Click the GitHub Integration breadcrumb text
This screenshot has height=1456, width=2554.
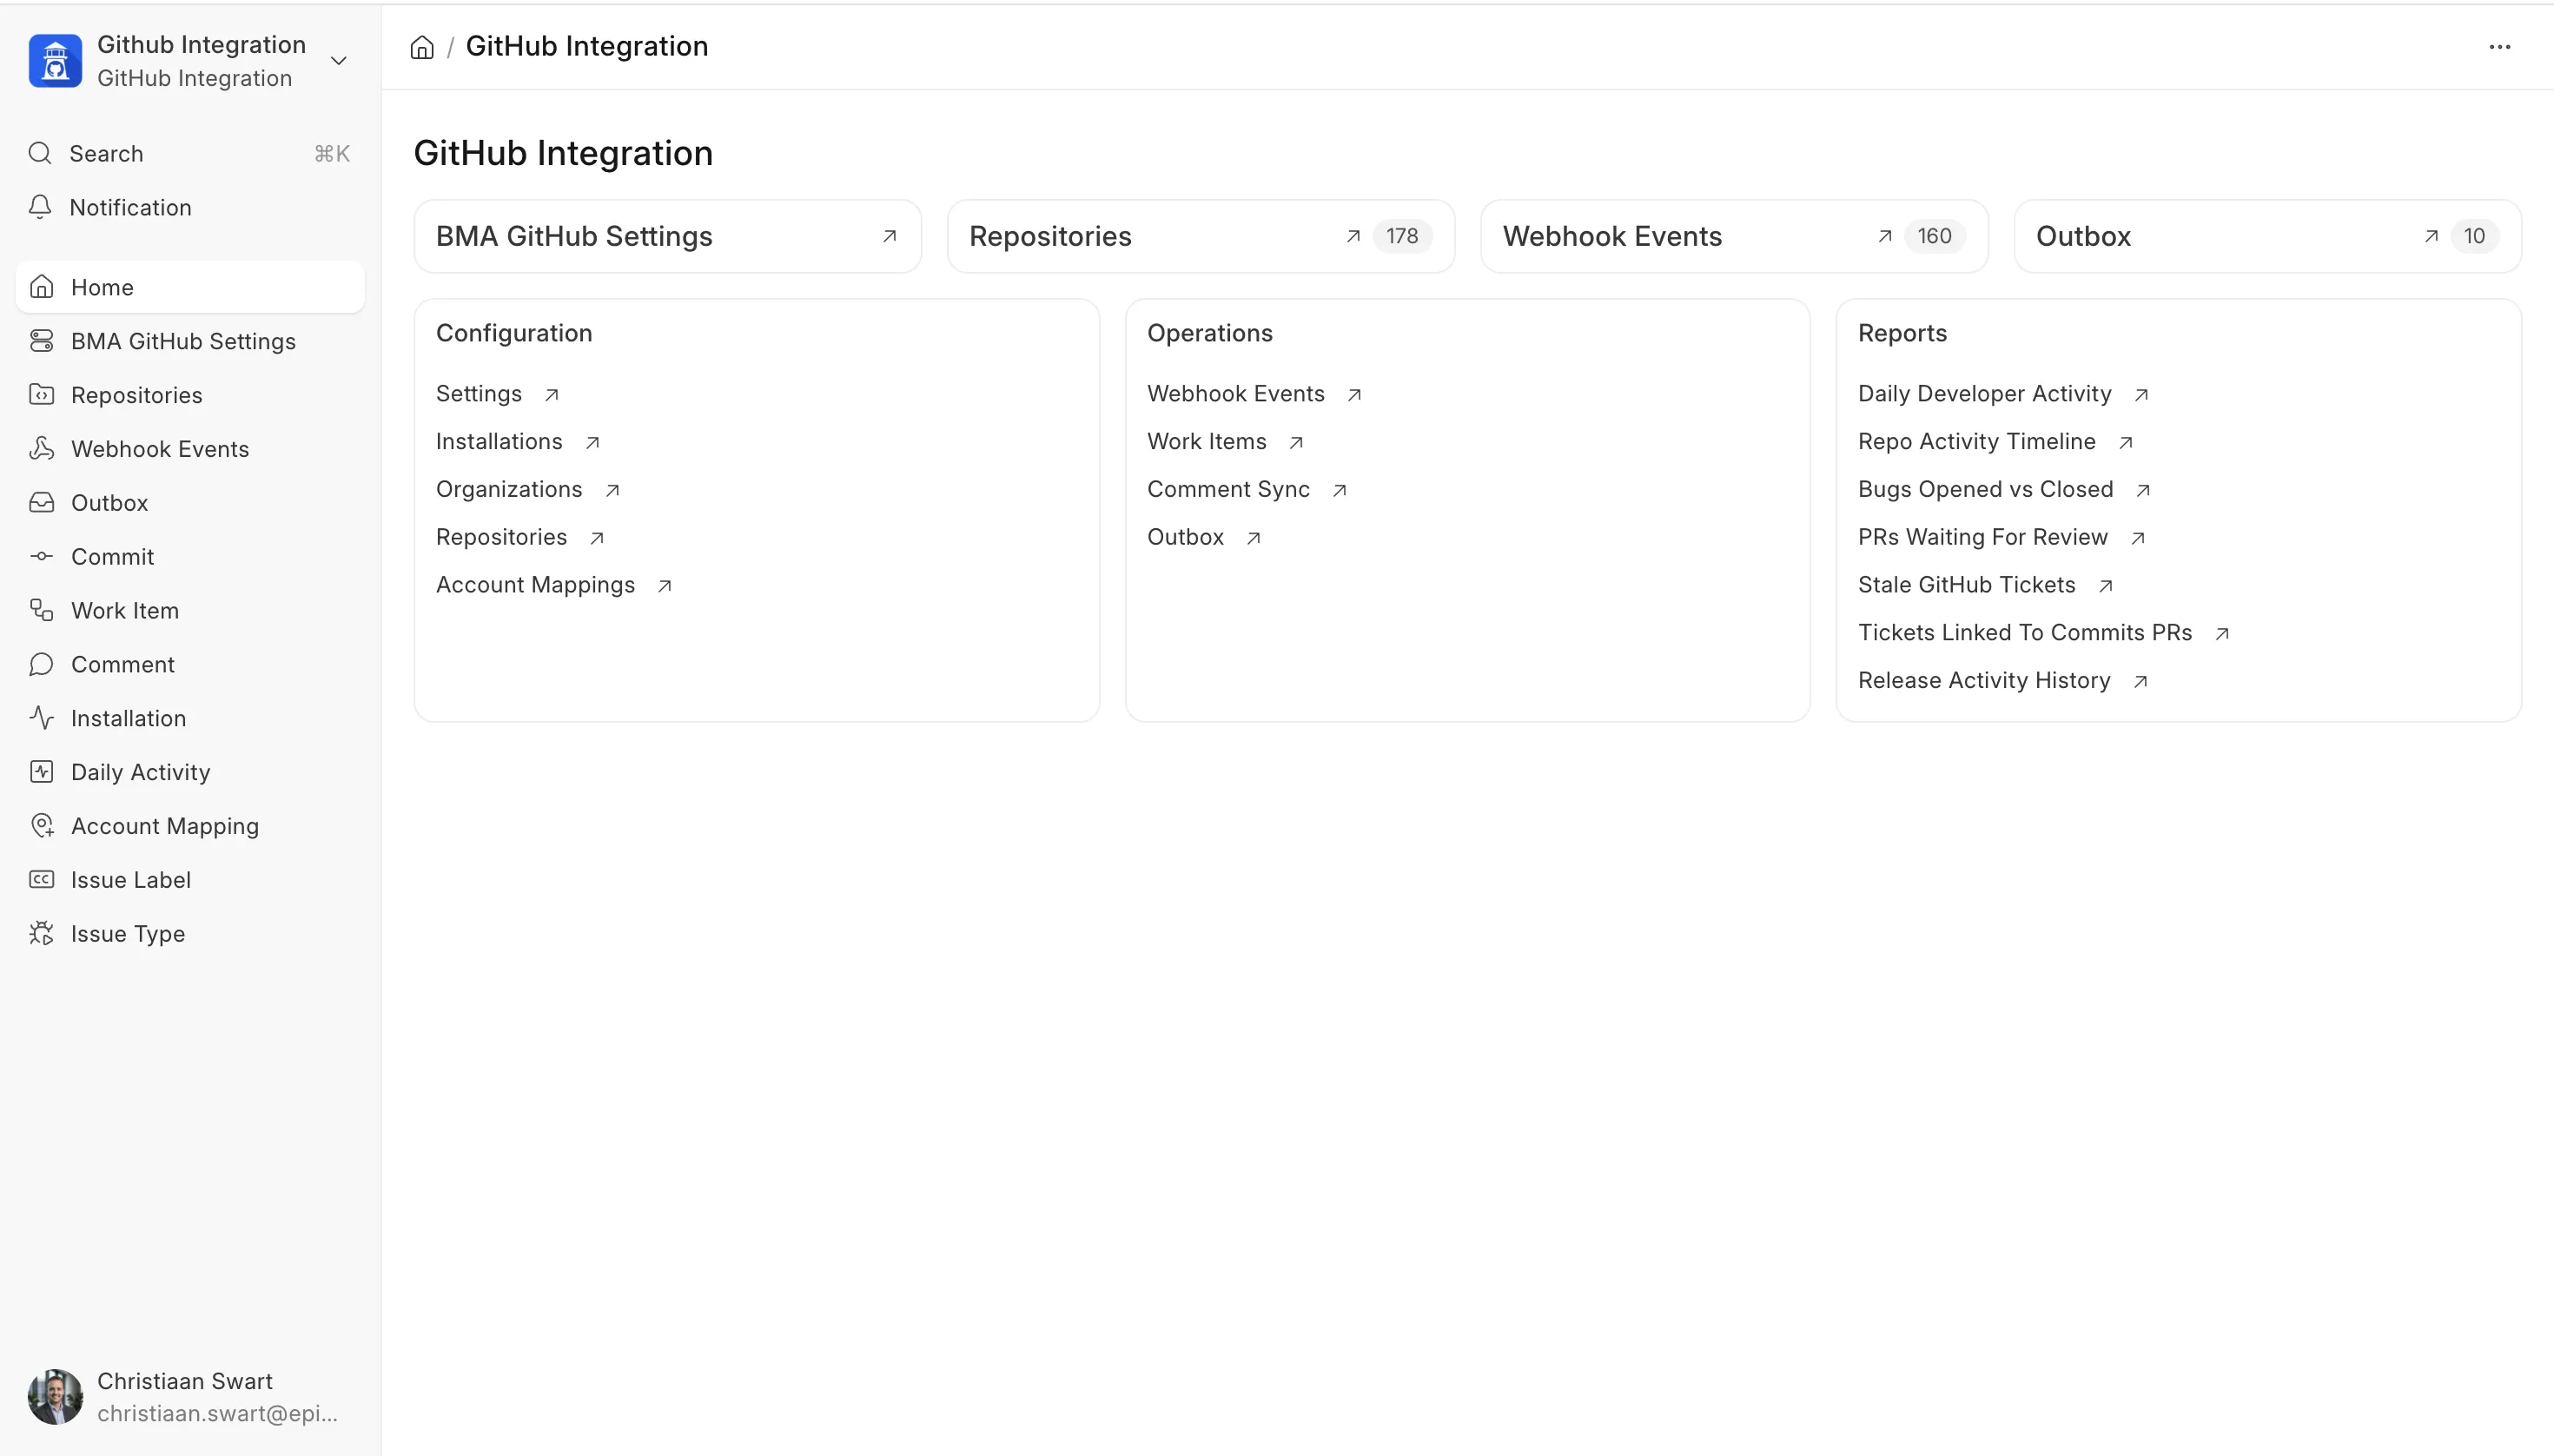pos(587,47)
